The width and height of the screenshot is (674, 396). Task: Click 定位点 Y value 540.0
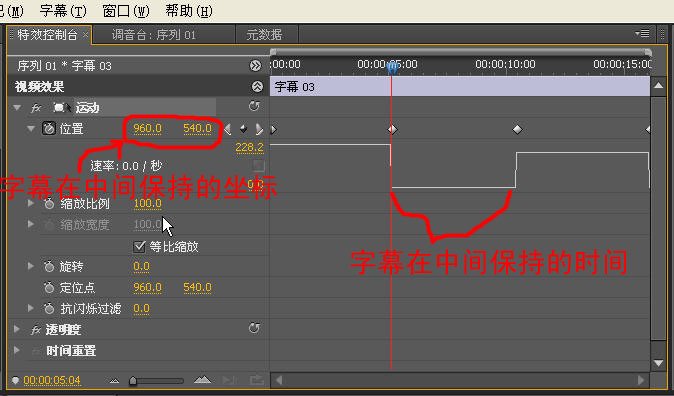tap(197, 287)
